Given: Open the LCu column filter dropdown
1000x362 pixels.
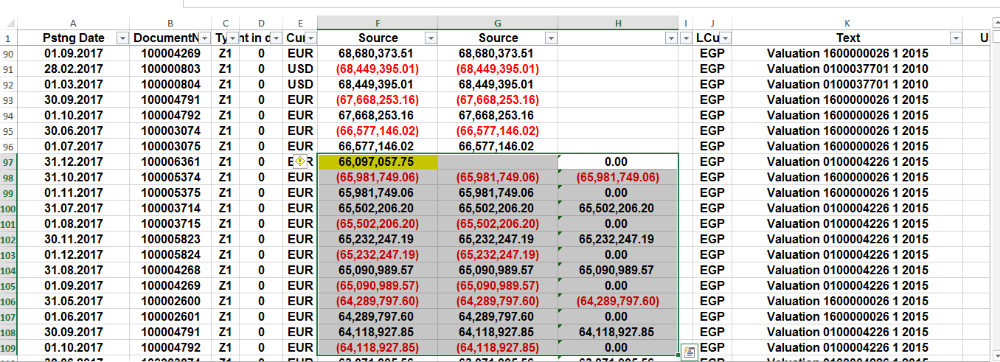Looking at the screenshot, I should [725, 38].
